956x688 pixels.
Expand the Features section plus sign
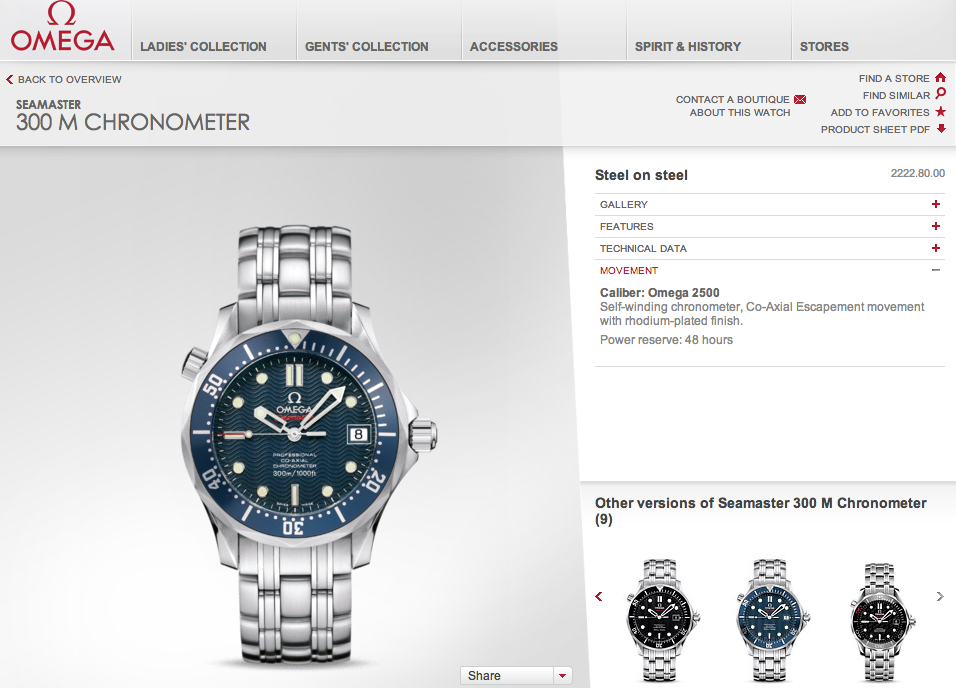tap(936, 226)
